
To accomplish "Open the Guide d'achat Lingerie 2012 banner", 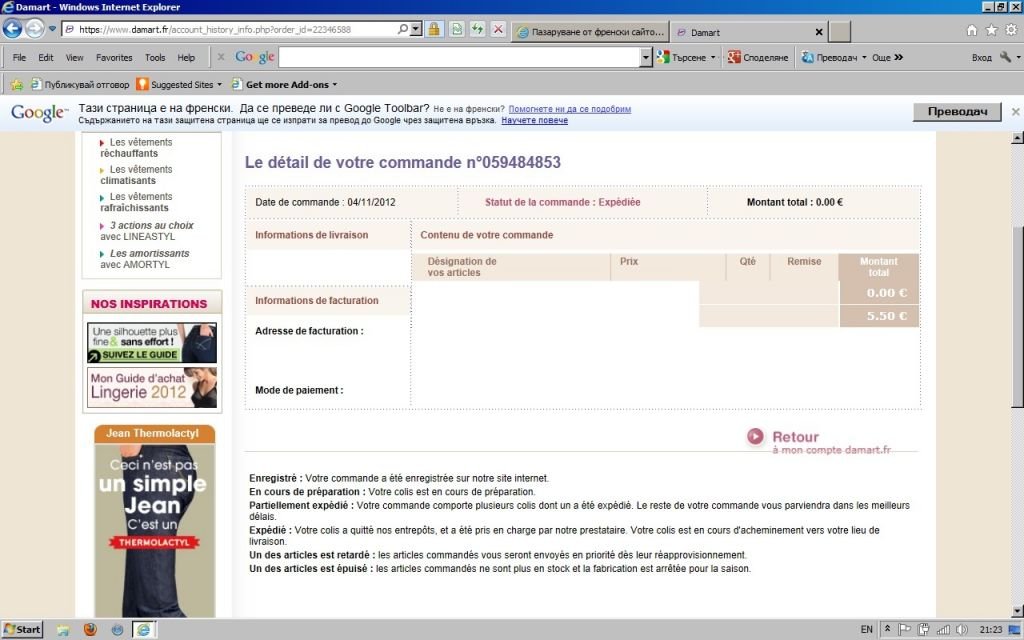I will click(x=152, y=387).
